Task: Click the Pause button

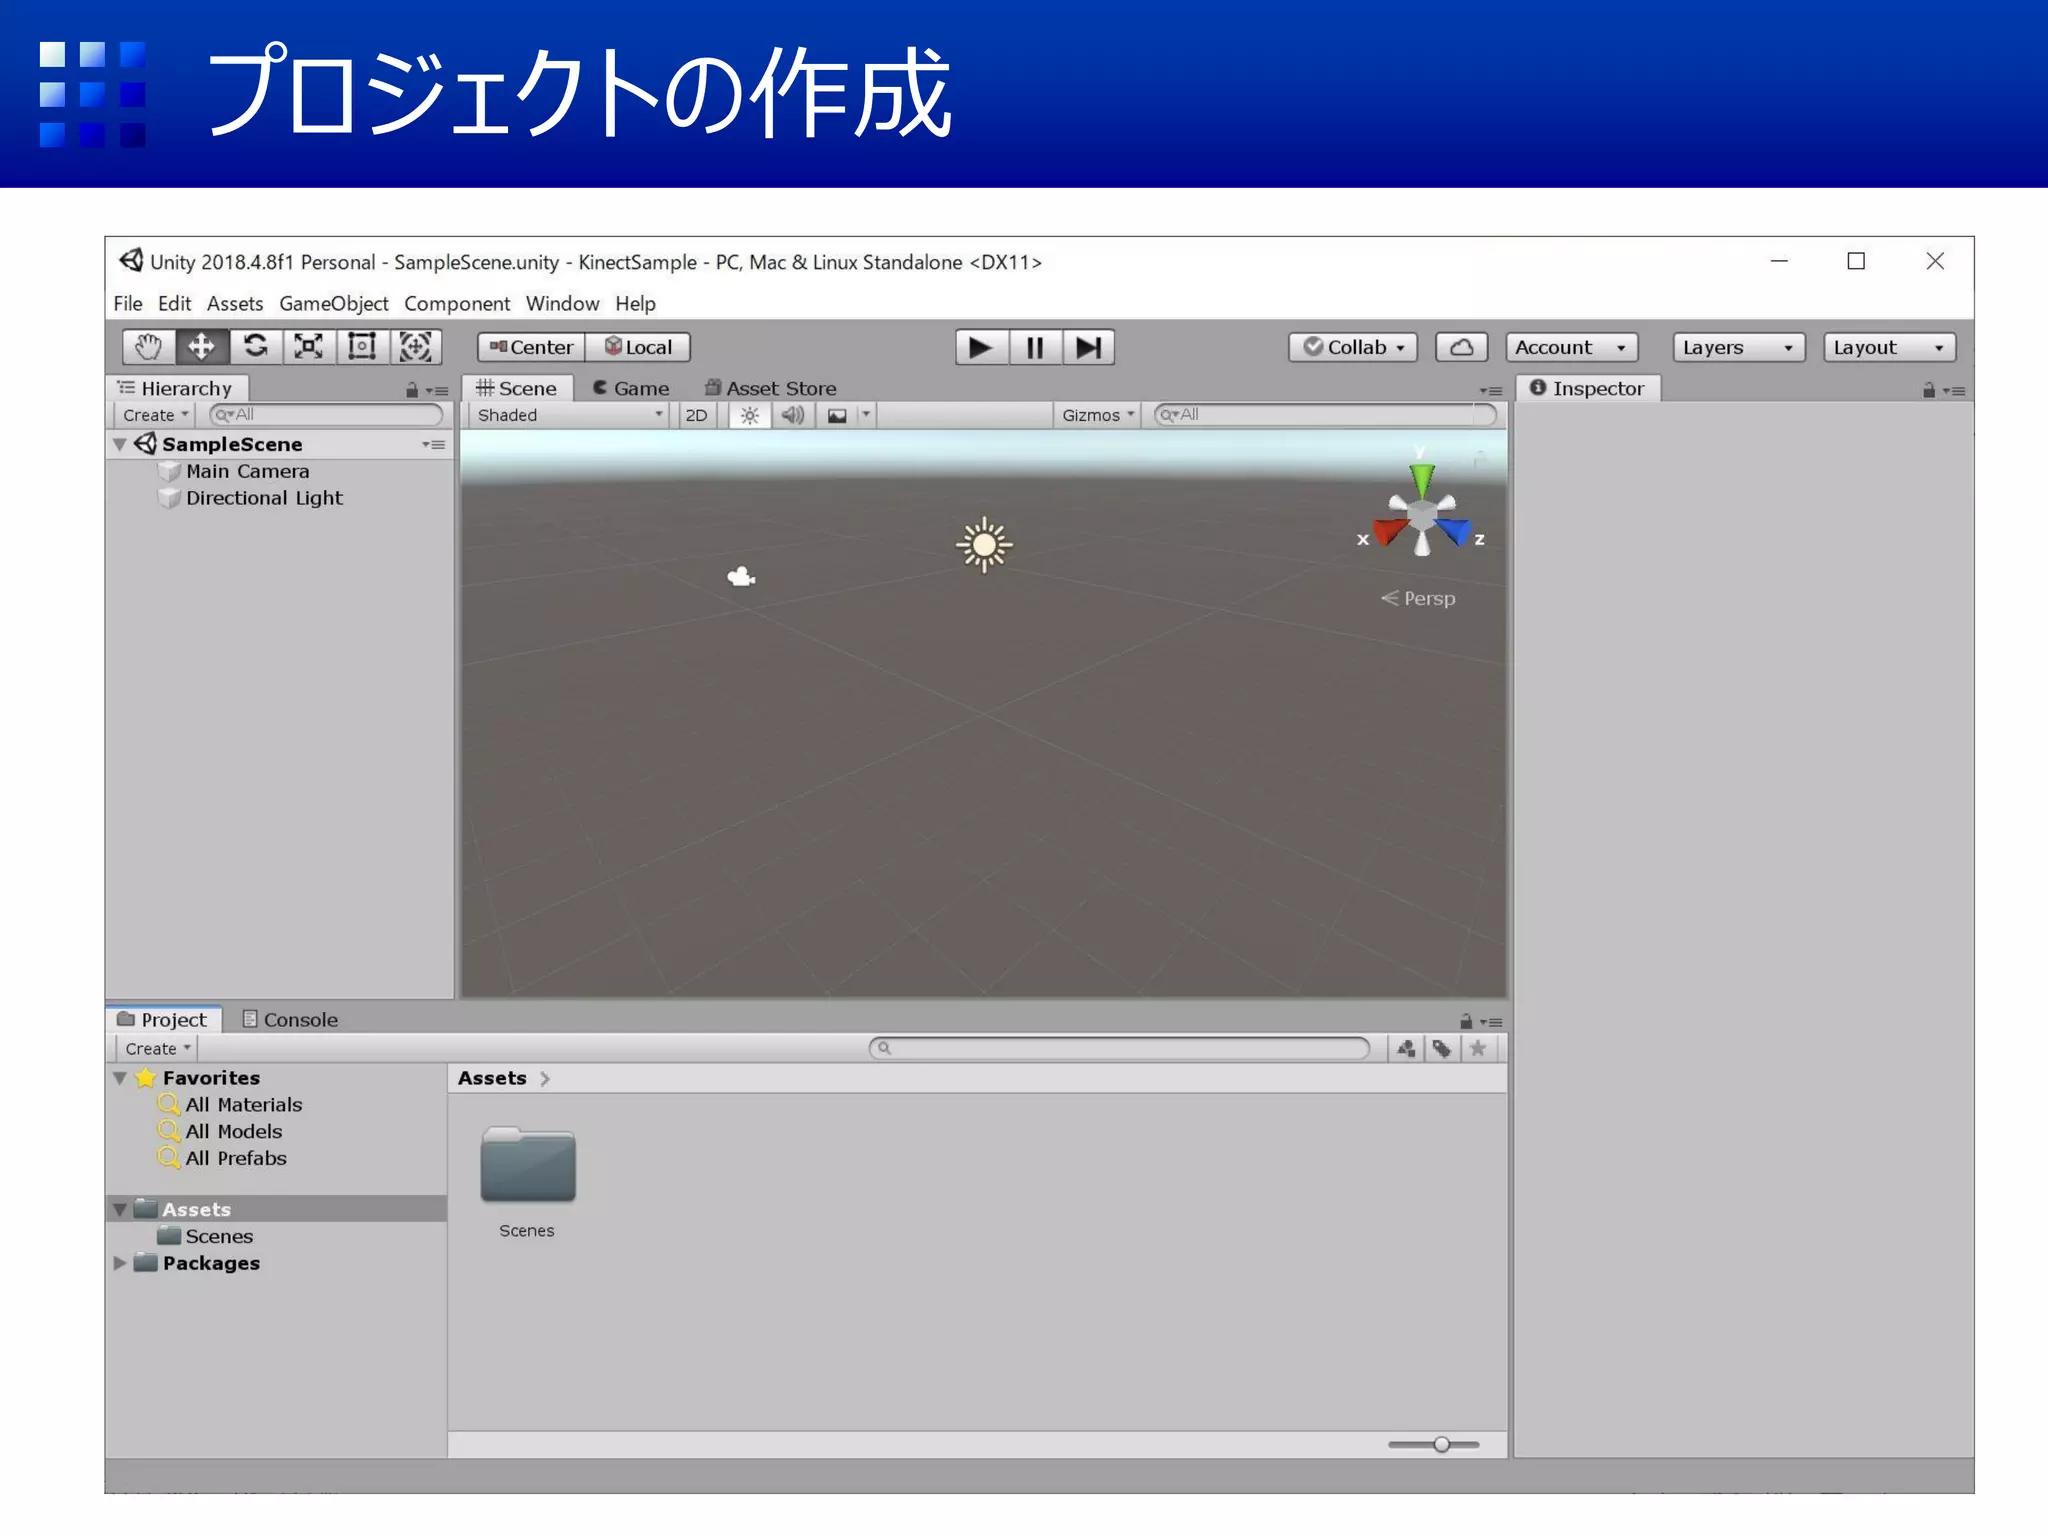Action: point(1035,347)
